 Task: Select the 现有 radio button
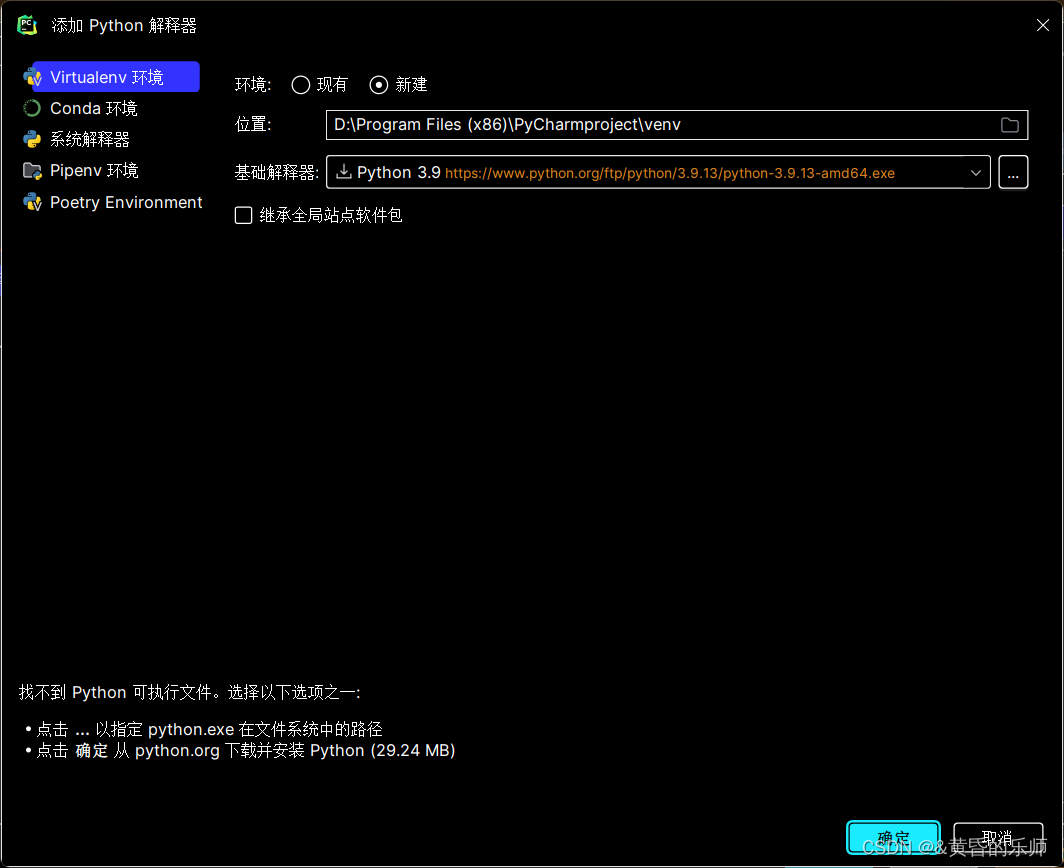300,85
